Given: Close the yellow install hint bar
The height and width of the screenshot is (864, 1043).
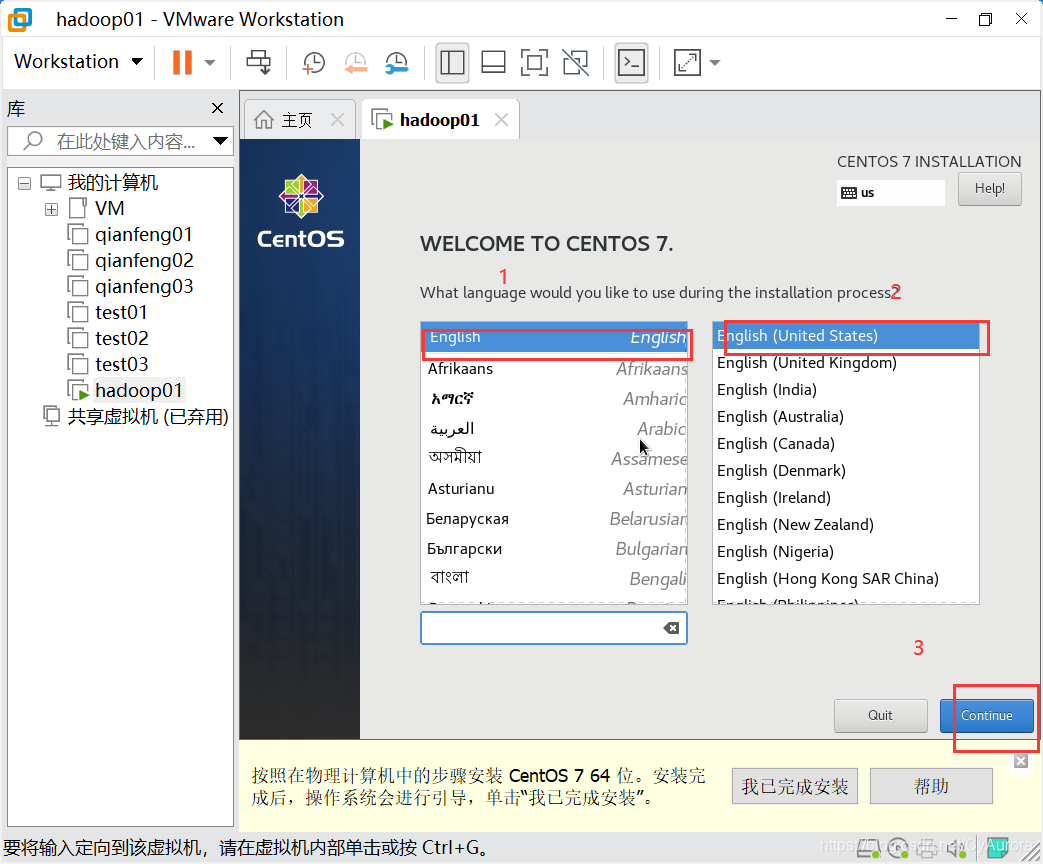Looking at the screenshot, I should [1021, 761].
